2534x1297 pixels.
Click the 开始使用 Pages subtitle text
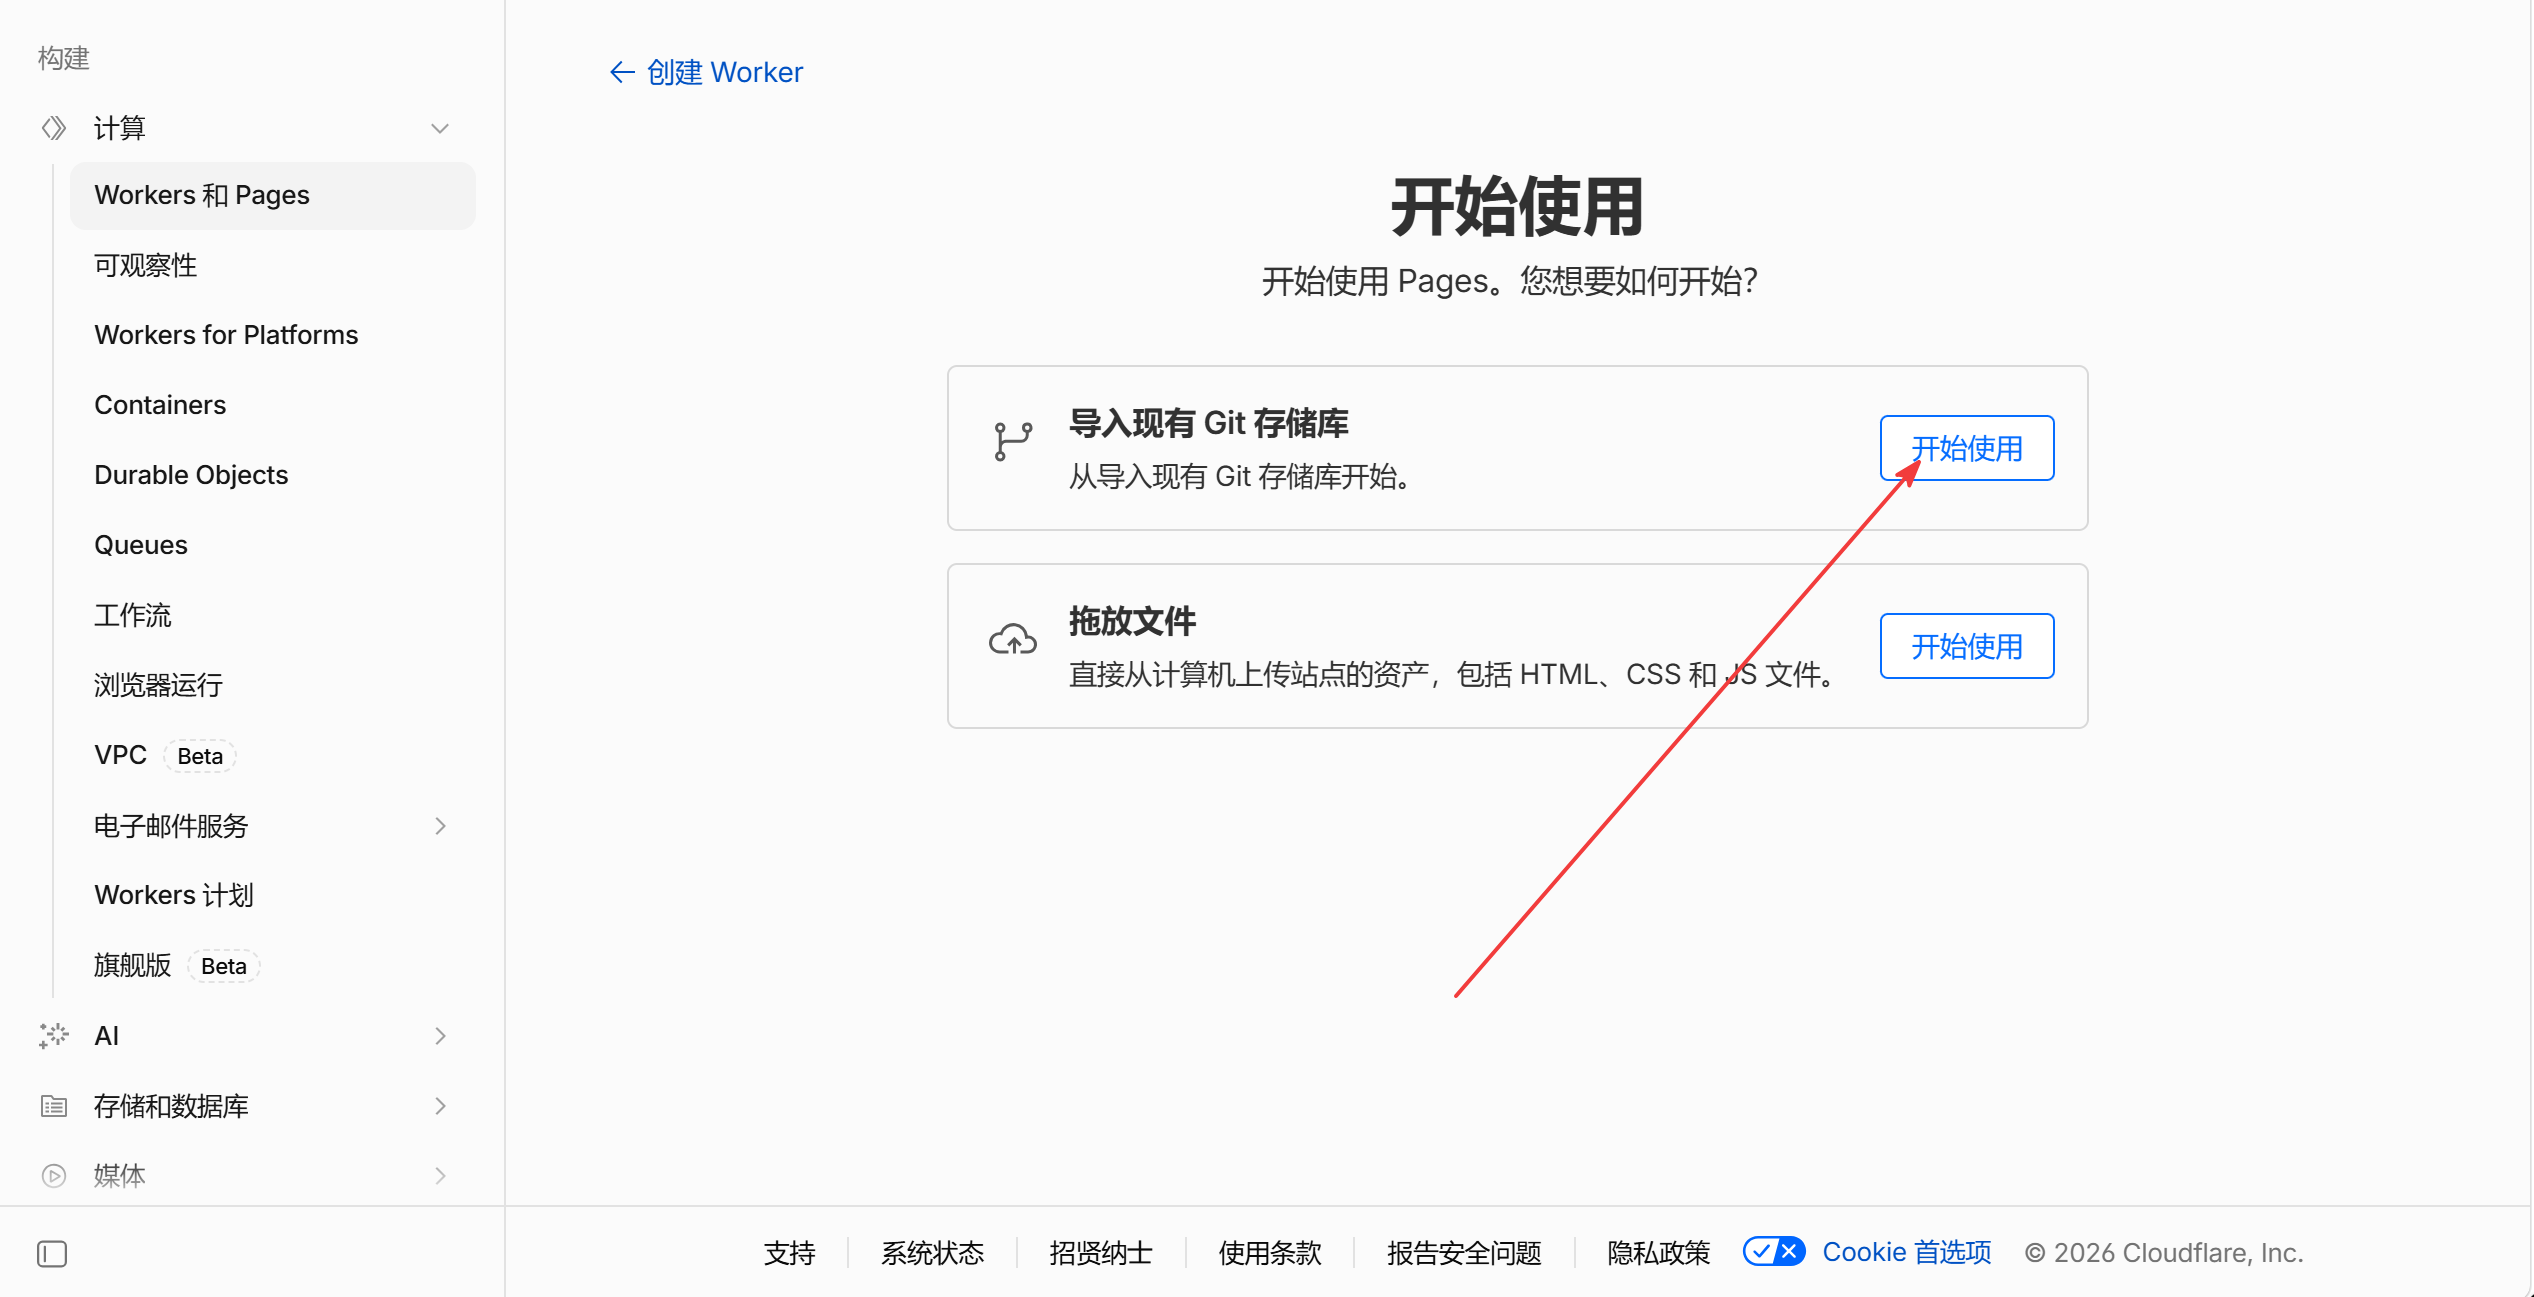click(1509, 281)
